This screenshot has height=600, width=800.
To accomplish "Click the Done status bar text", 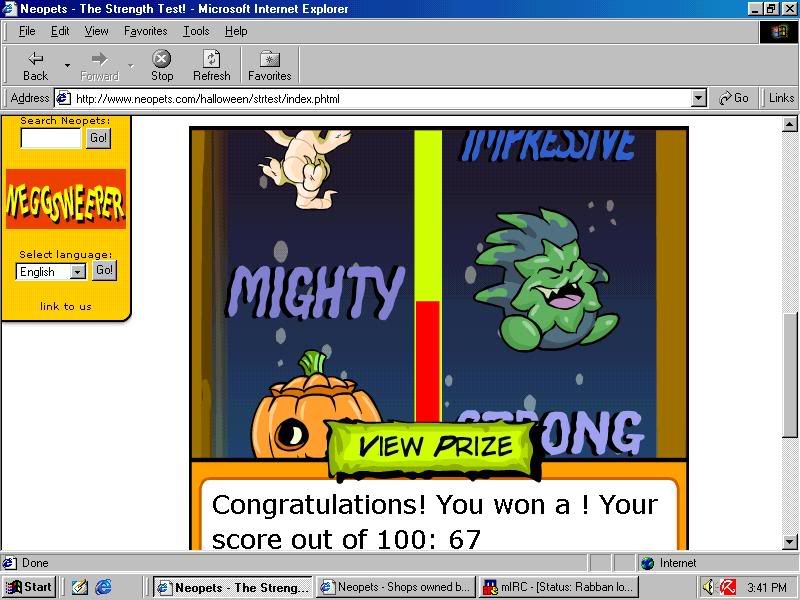I will coord(35,563).
